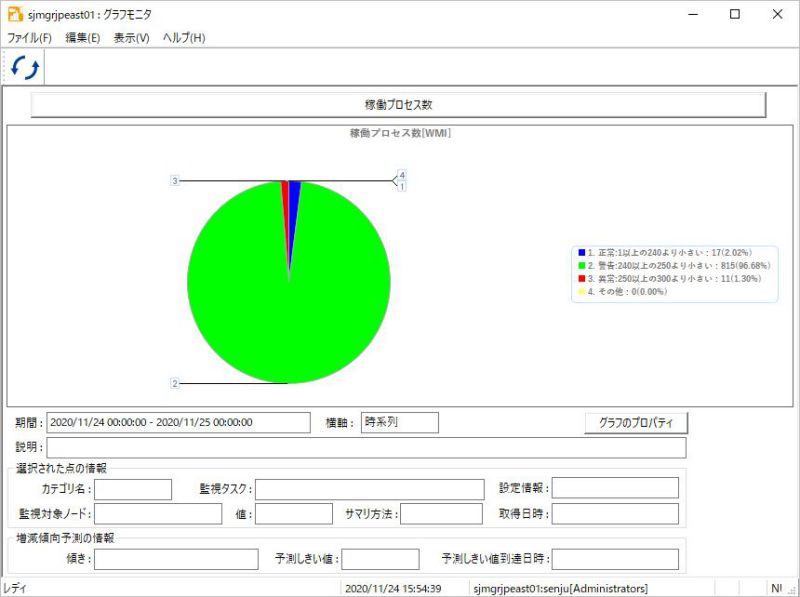Click legend entry 3. 異常 text

click(x=674, y=279)
